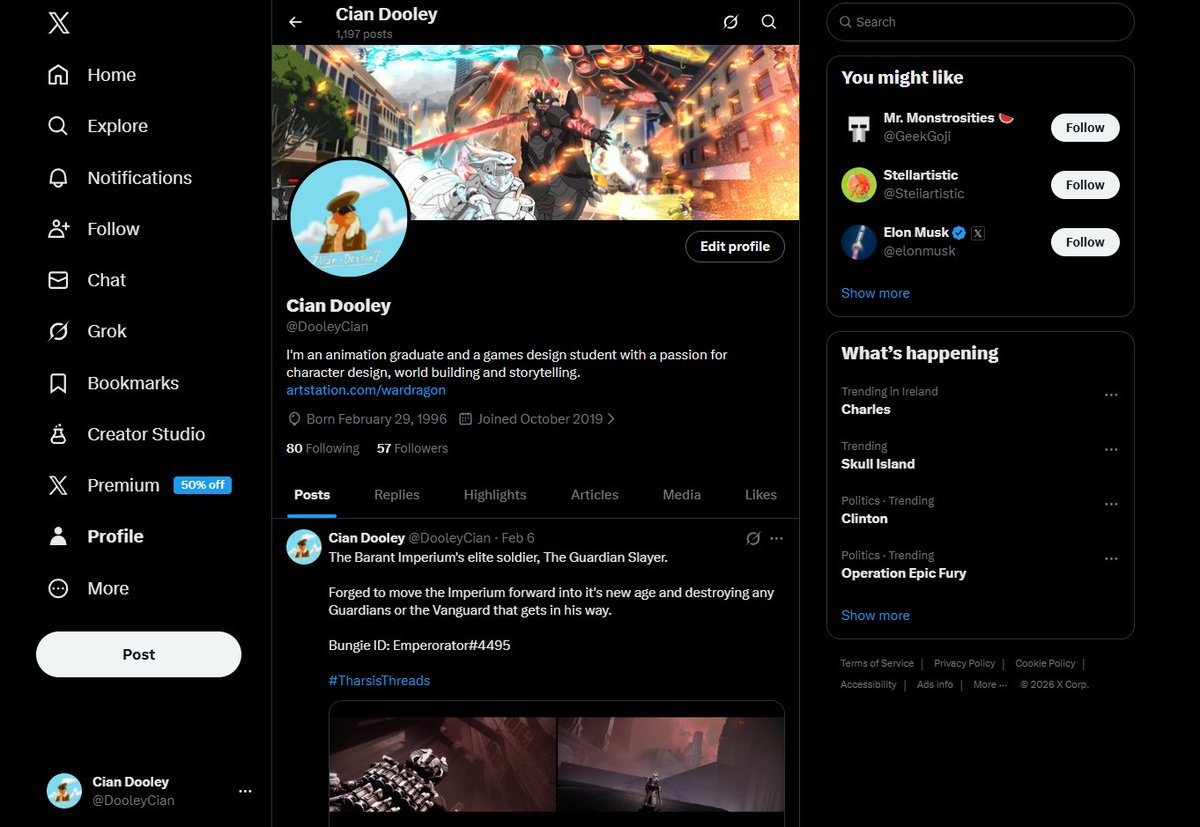Switch to the Articles tab
The width and height of the screenshot is (1200, 827).
(x=595, y=495)
